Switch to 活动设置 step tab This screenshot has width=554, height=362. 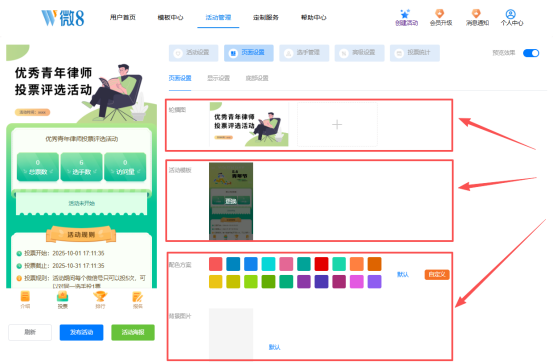(193, 53)
